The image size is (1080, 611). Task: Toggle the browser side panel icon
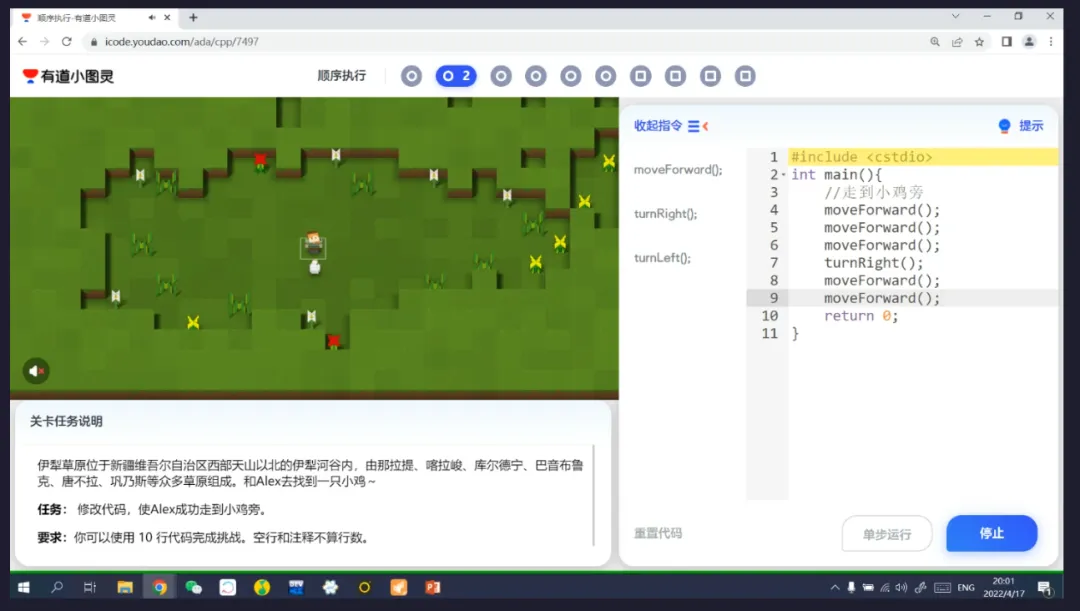point(1006,42)
